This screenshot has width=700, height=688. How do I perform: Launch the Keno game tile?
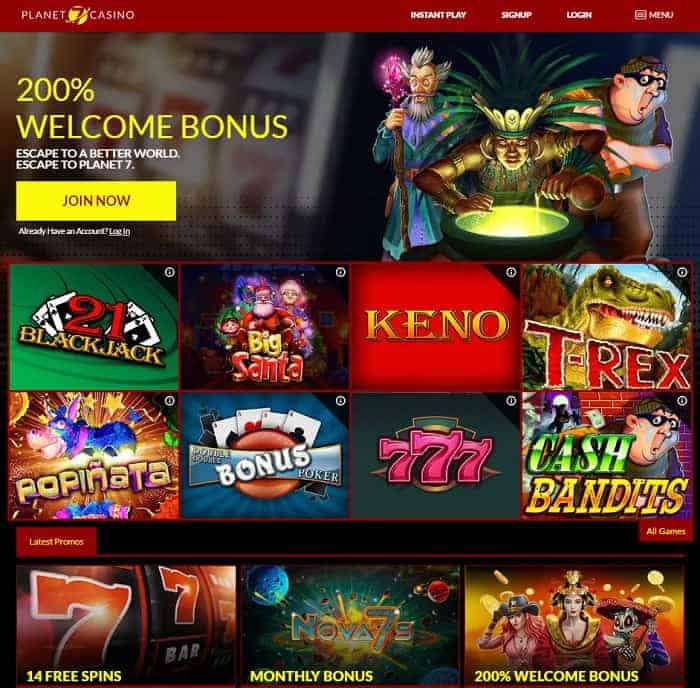(436, 326)
